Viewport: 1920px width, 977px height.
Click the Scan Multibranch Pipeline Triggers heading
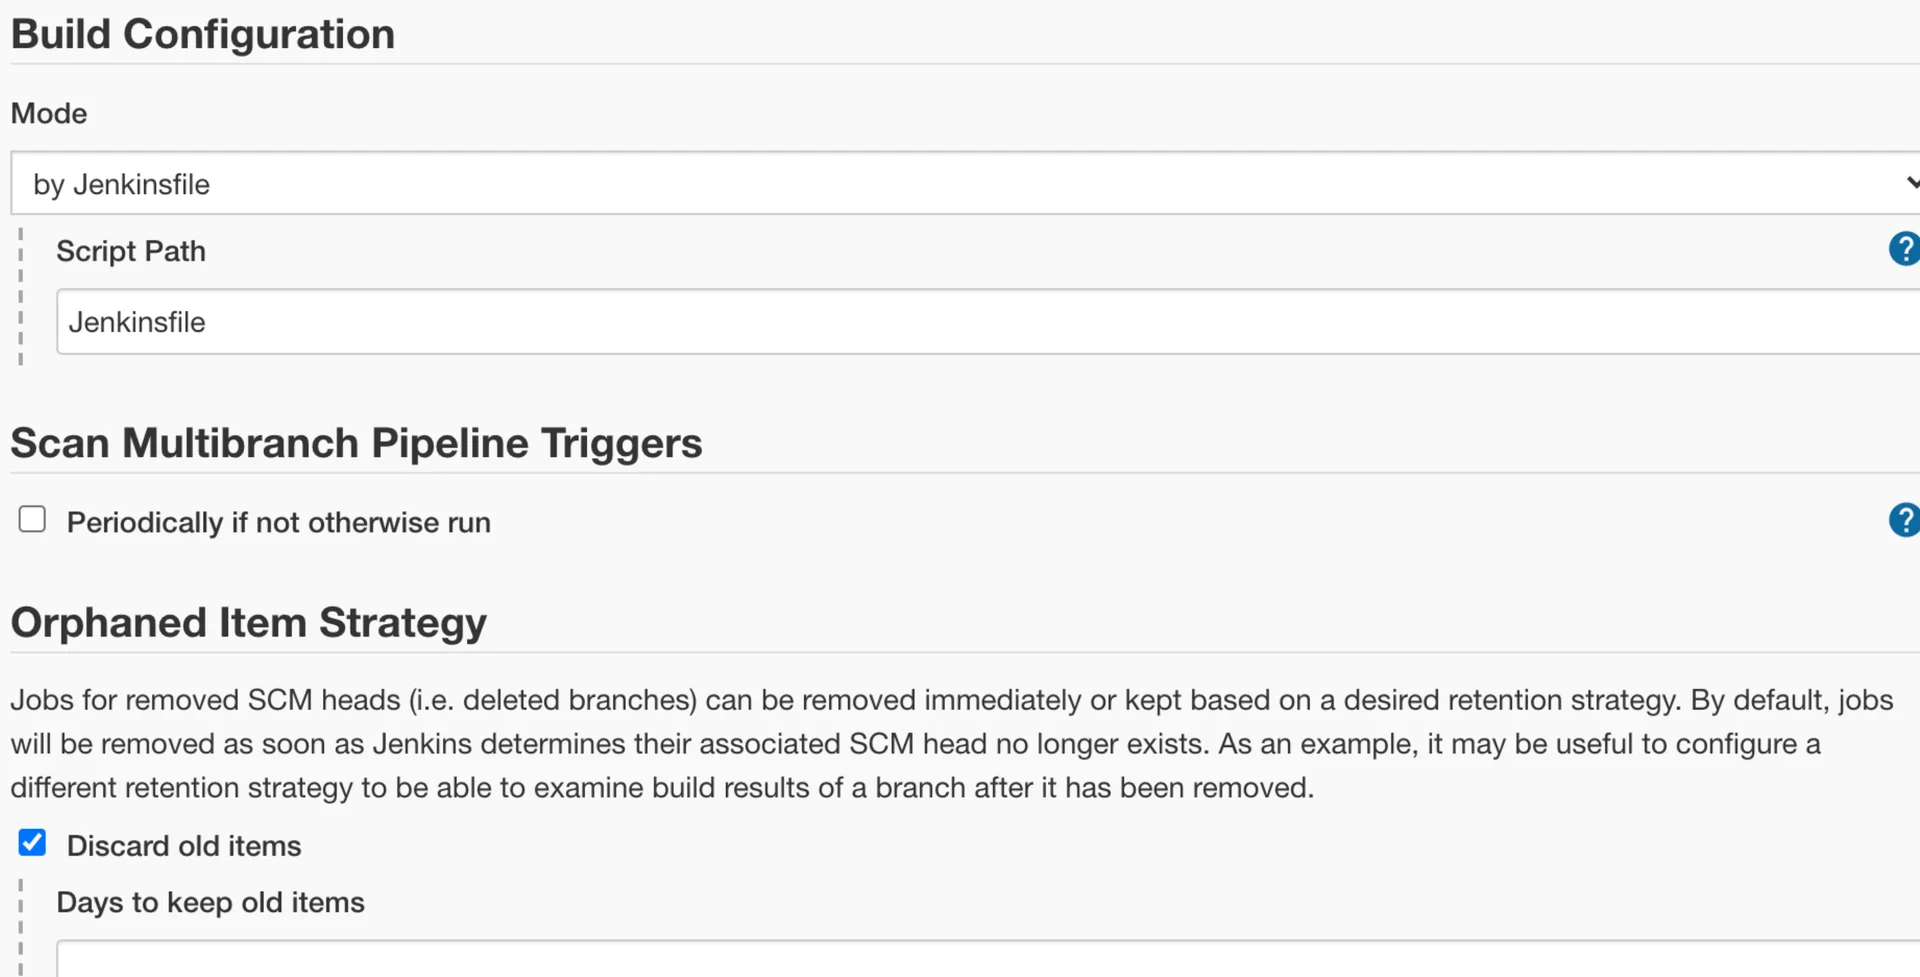tap(356, 443)
